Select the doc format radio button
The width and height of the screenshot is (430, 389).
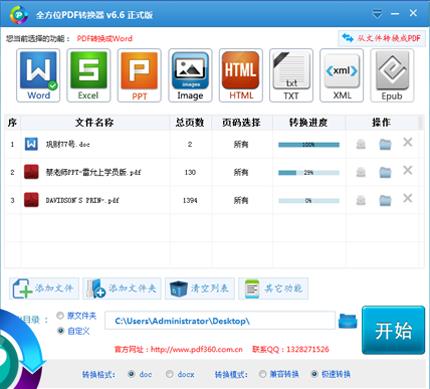[131, 374]
